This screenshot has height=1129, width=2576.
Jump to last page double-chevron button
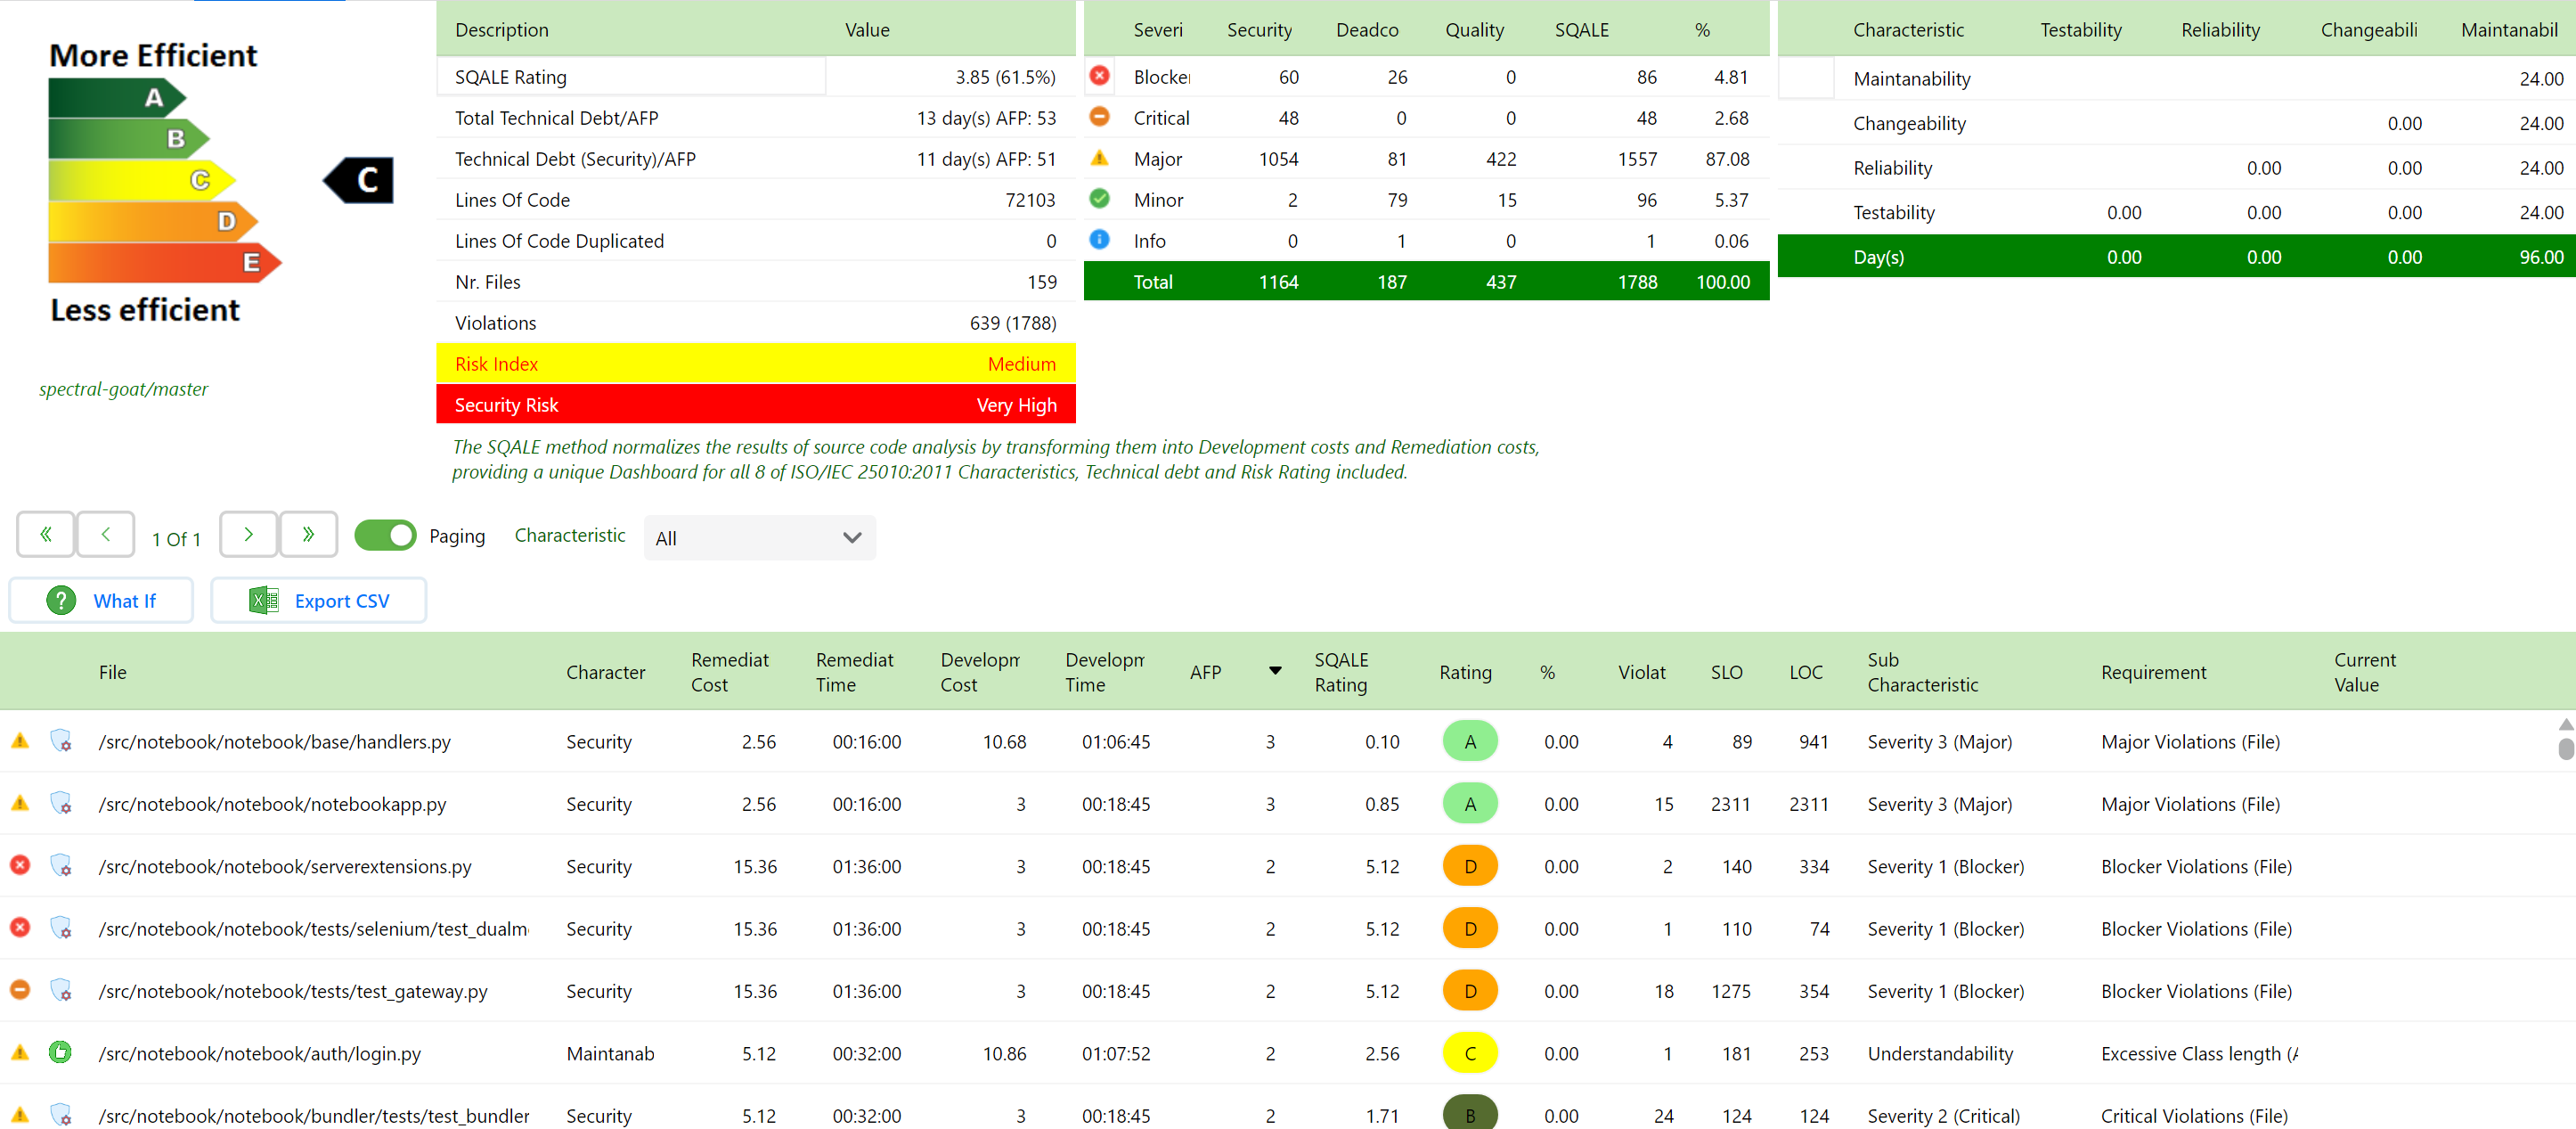308,535
